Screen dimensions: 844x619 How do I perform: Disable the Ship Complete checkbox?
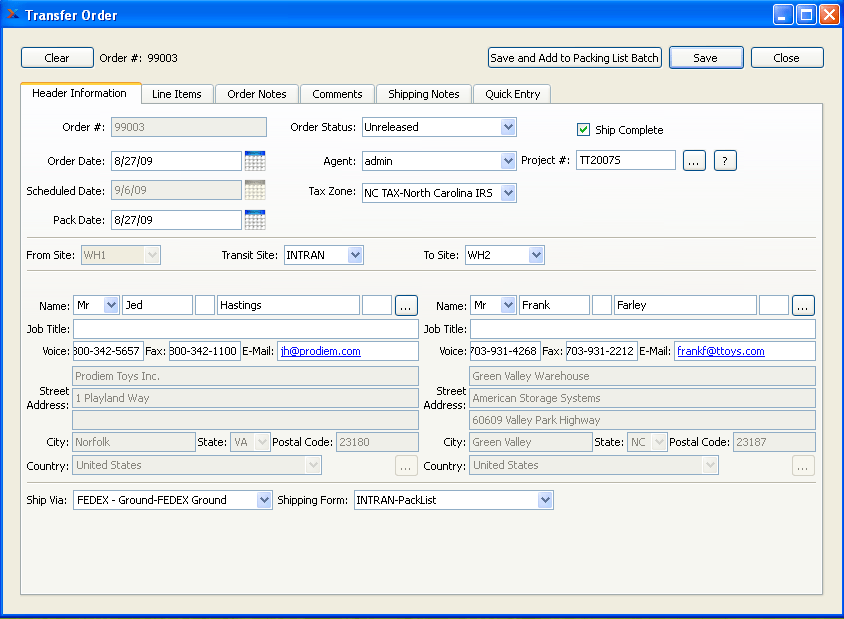[x=583, y=130]
